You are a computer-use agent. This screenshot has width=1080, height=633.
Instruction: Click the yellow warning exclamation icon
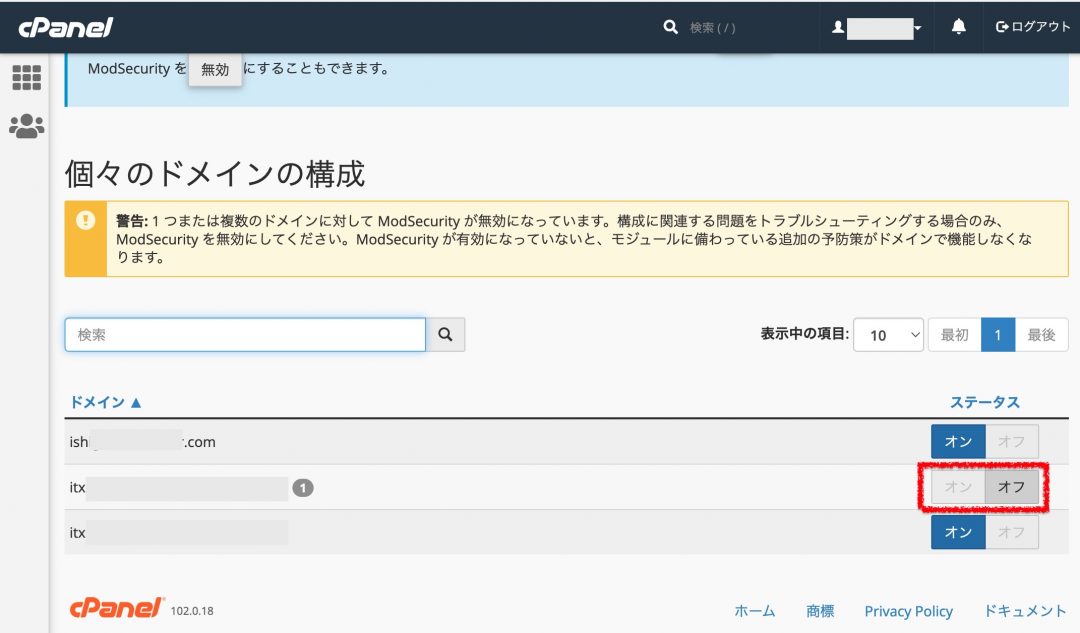(x=85, y=220)
